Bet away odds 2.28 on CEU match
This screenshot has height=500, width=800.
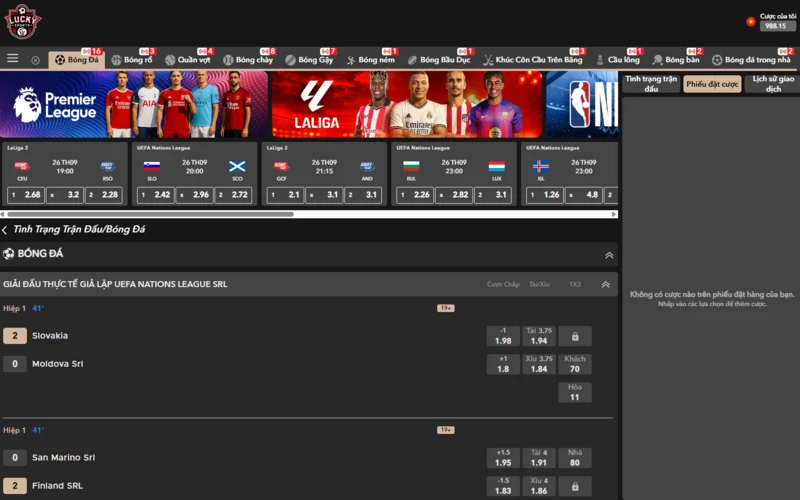coord(104,195)
